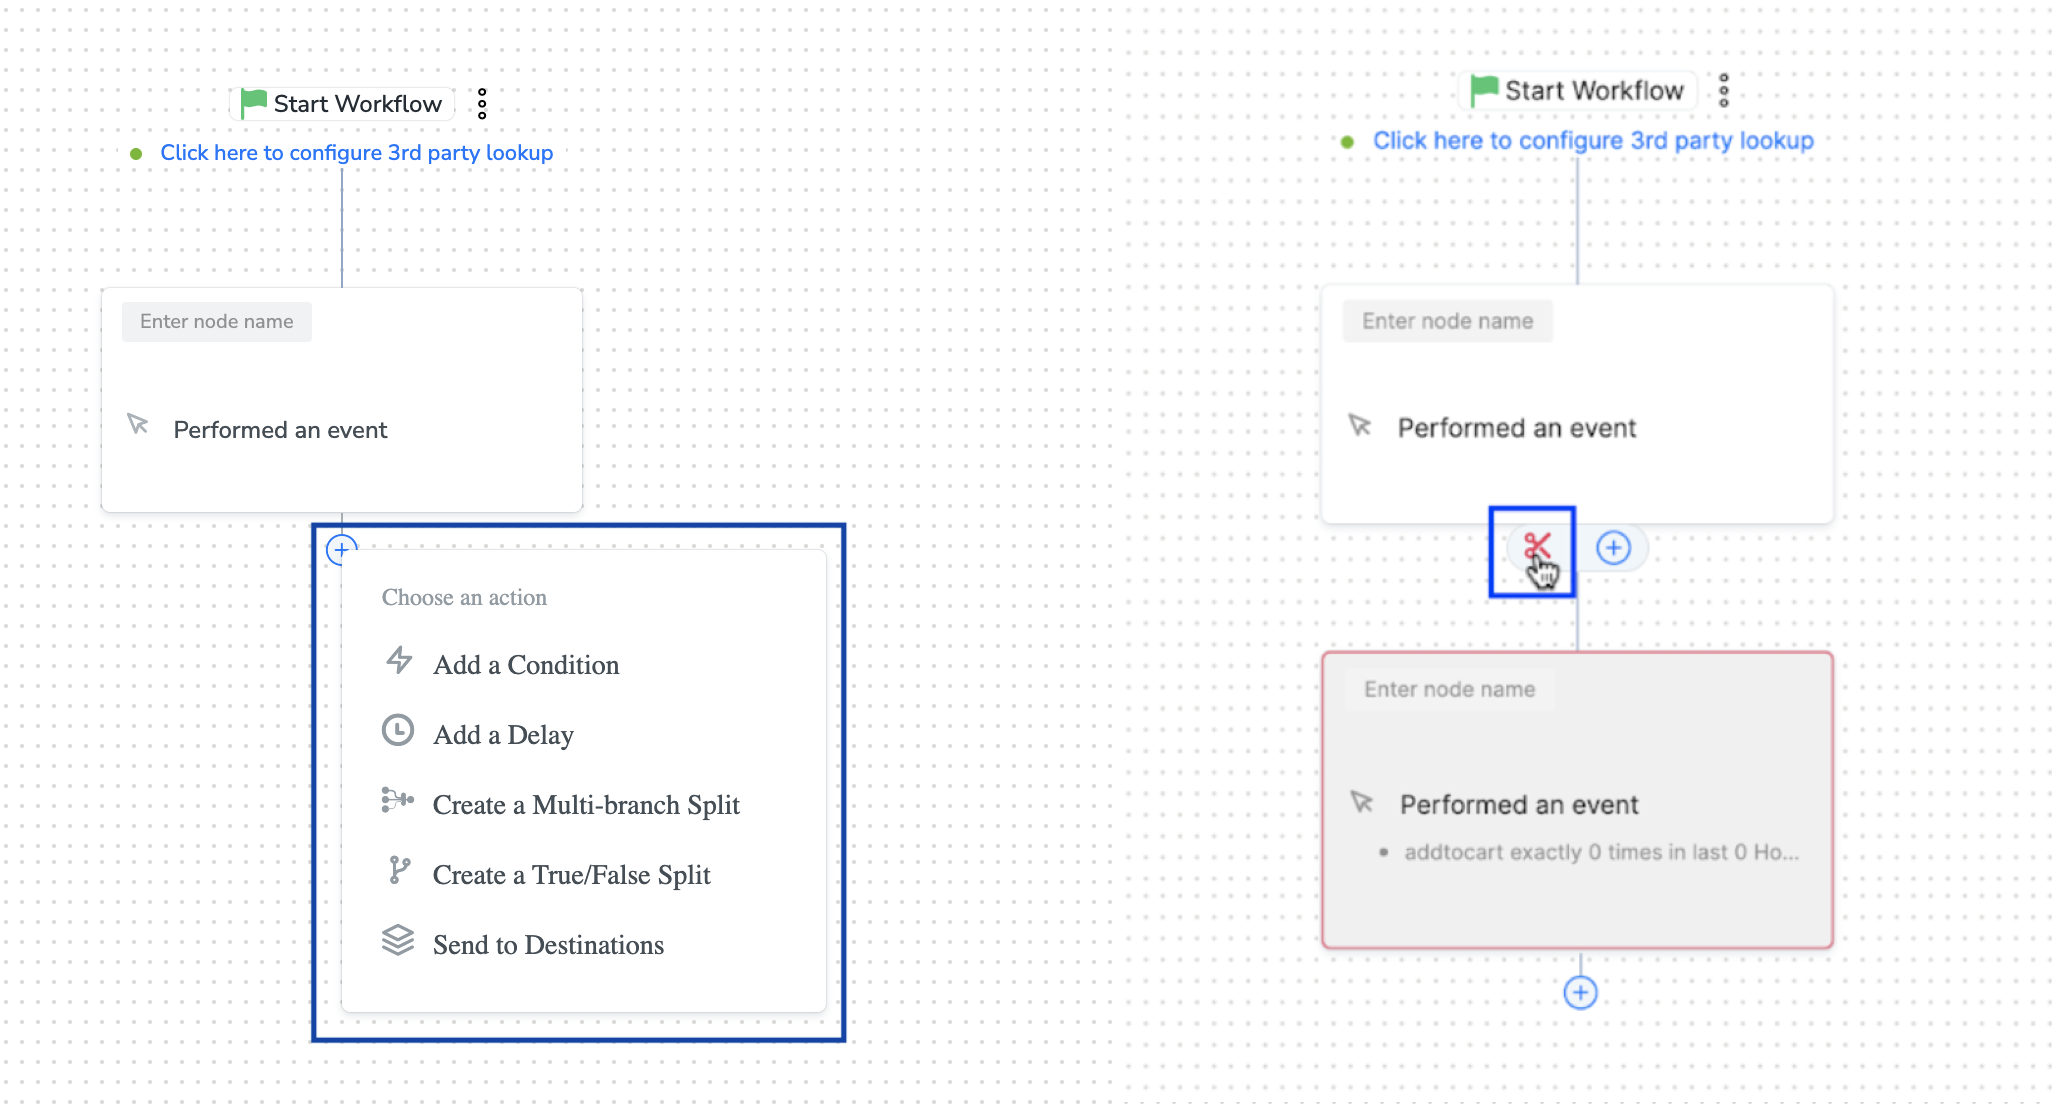Click the left Start Workflow flag button
The image size is (2052, 1116).
[343, 103]
